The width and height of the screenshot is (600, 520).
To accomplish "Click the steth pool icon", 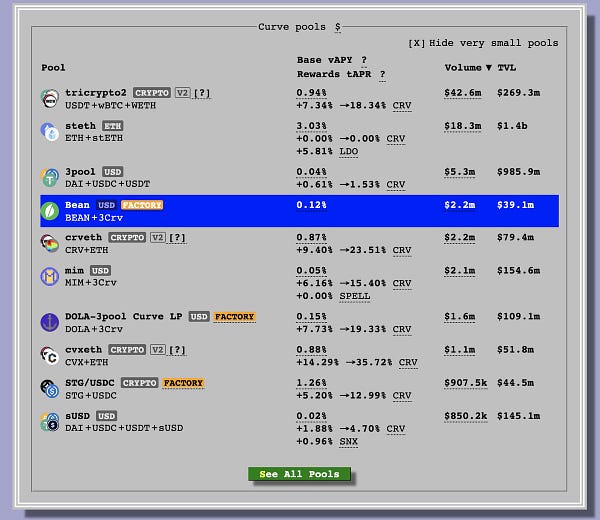I will 50,132.
